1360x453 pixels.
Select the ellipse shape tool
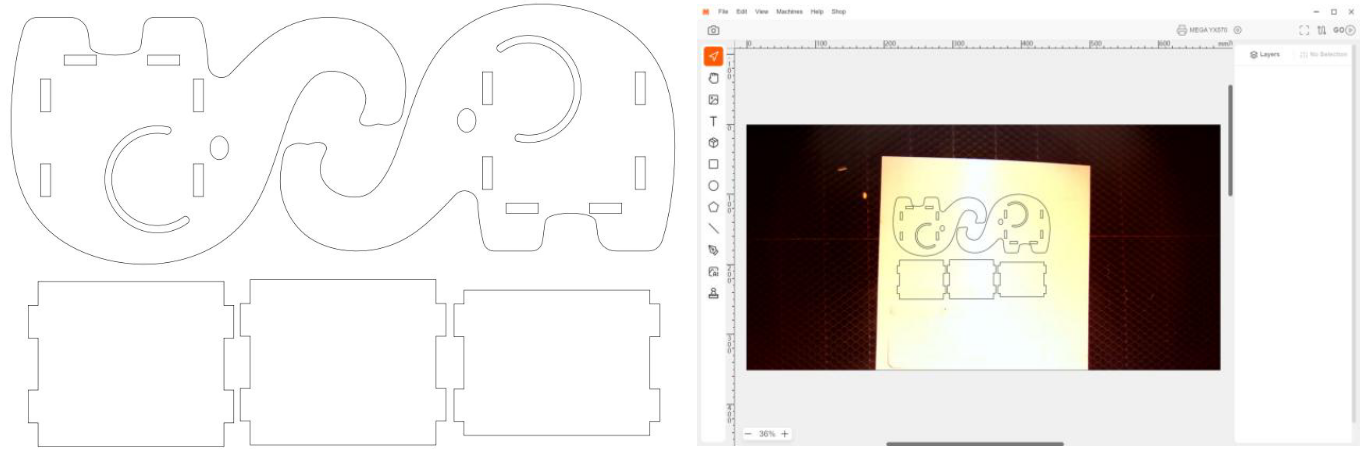click(713, 185)
